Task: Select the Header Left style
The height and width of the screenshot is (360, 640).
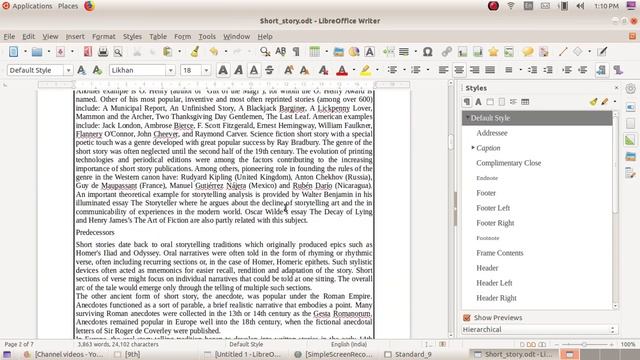Action: (x=494, y=283)
